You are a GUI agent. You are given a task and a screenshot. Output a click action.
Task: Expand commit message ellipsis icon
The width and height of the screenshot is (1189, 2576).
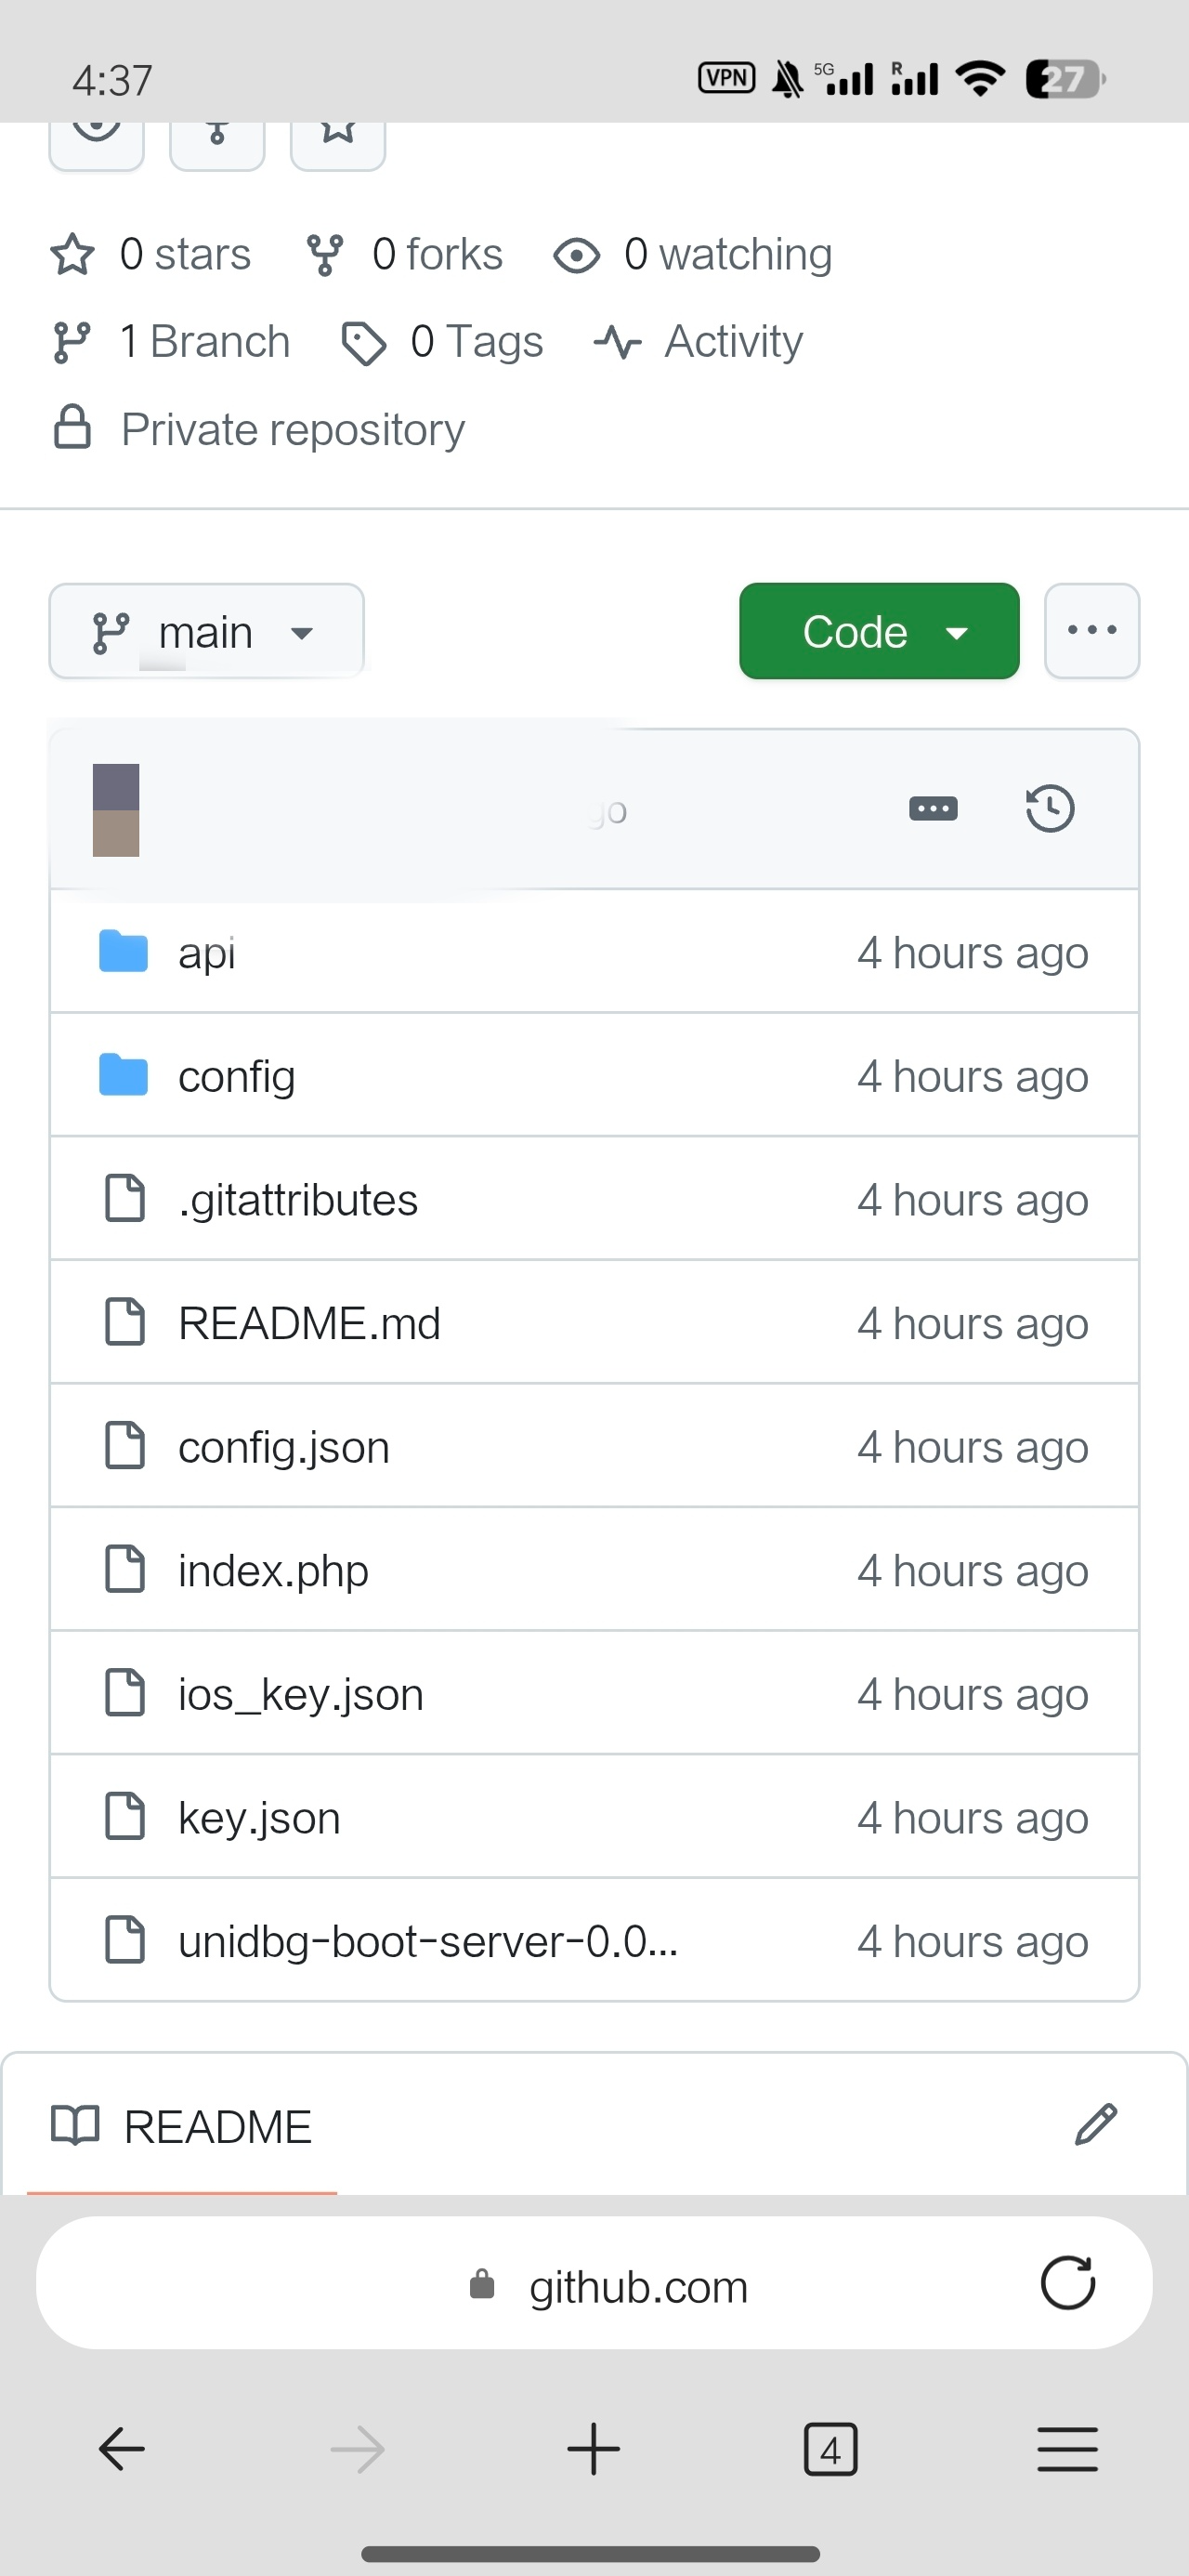932,808
